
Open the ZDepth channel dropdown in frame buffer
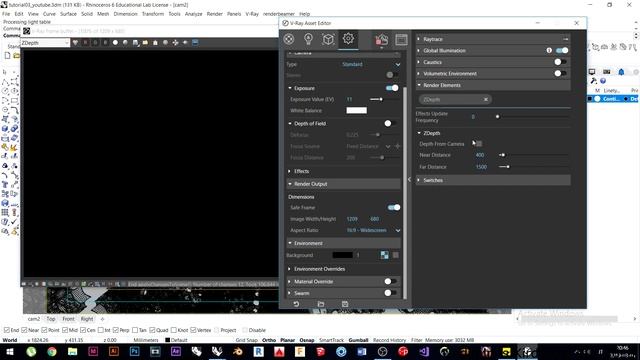(x=45, y=42)
